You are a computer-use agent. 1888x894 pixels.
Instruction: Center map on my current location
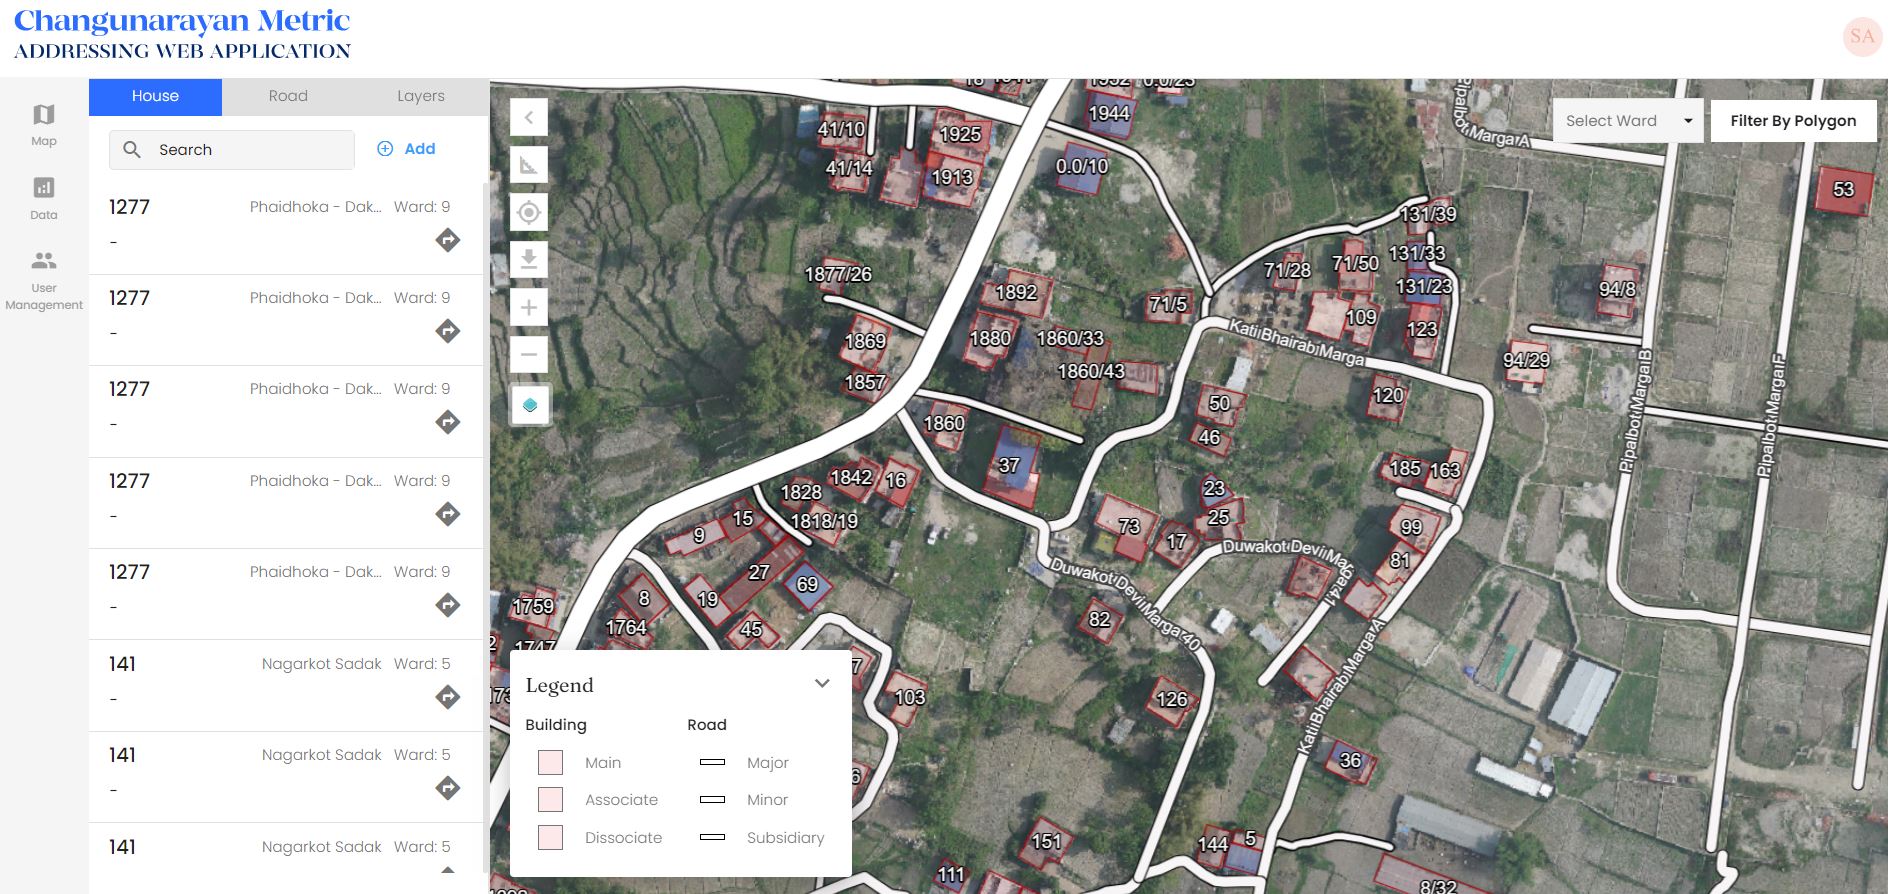coord(529,212)
